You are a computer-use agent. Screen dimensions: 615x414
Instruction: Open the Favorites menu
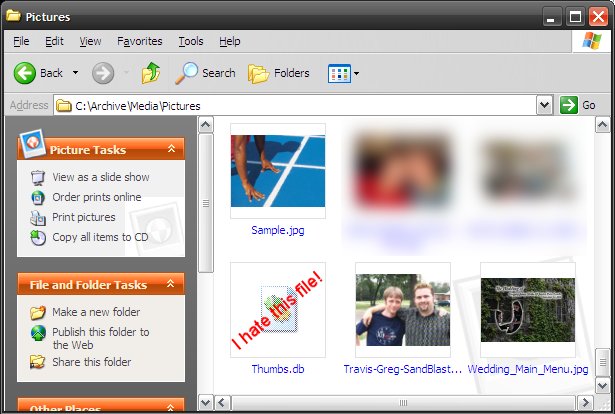[x=139, y=41]
